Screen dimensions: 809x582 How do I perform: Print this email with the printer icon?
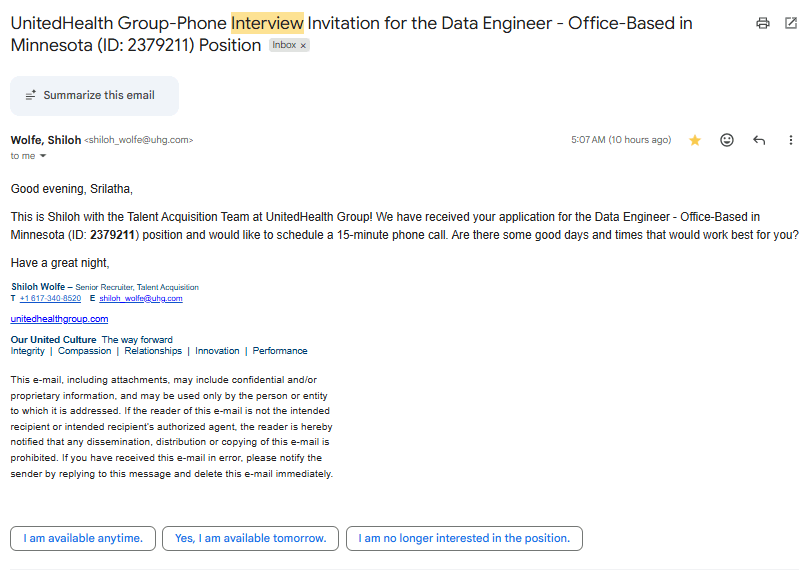(763, 23)
